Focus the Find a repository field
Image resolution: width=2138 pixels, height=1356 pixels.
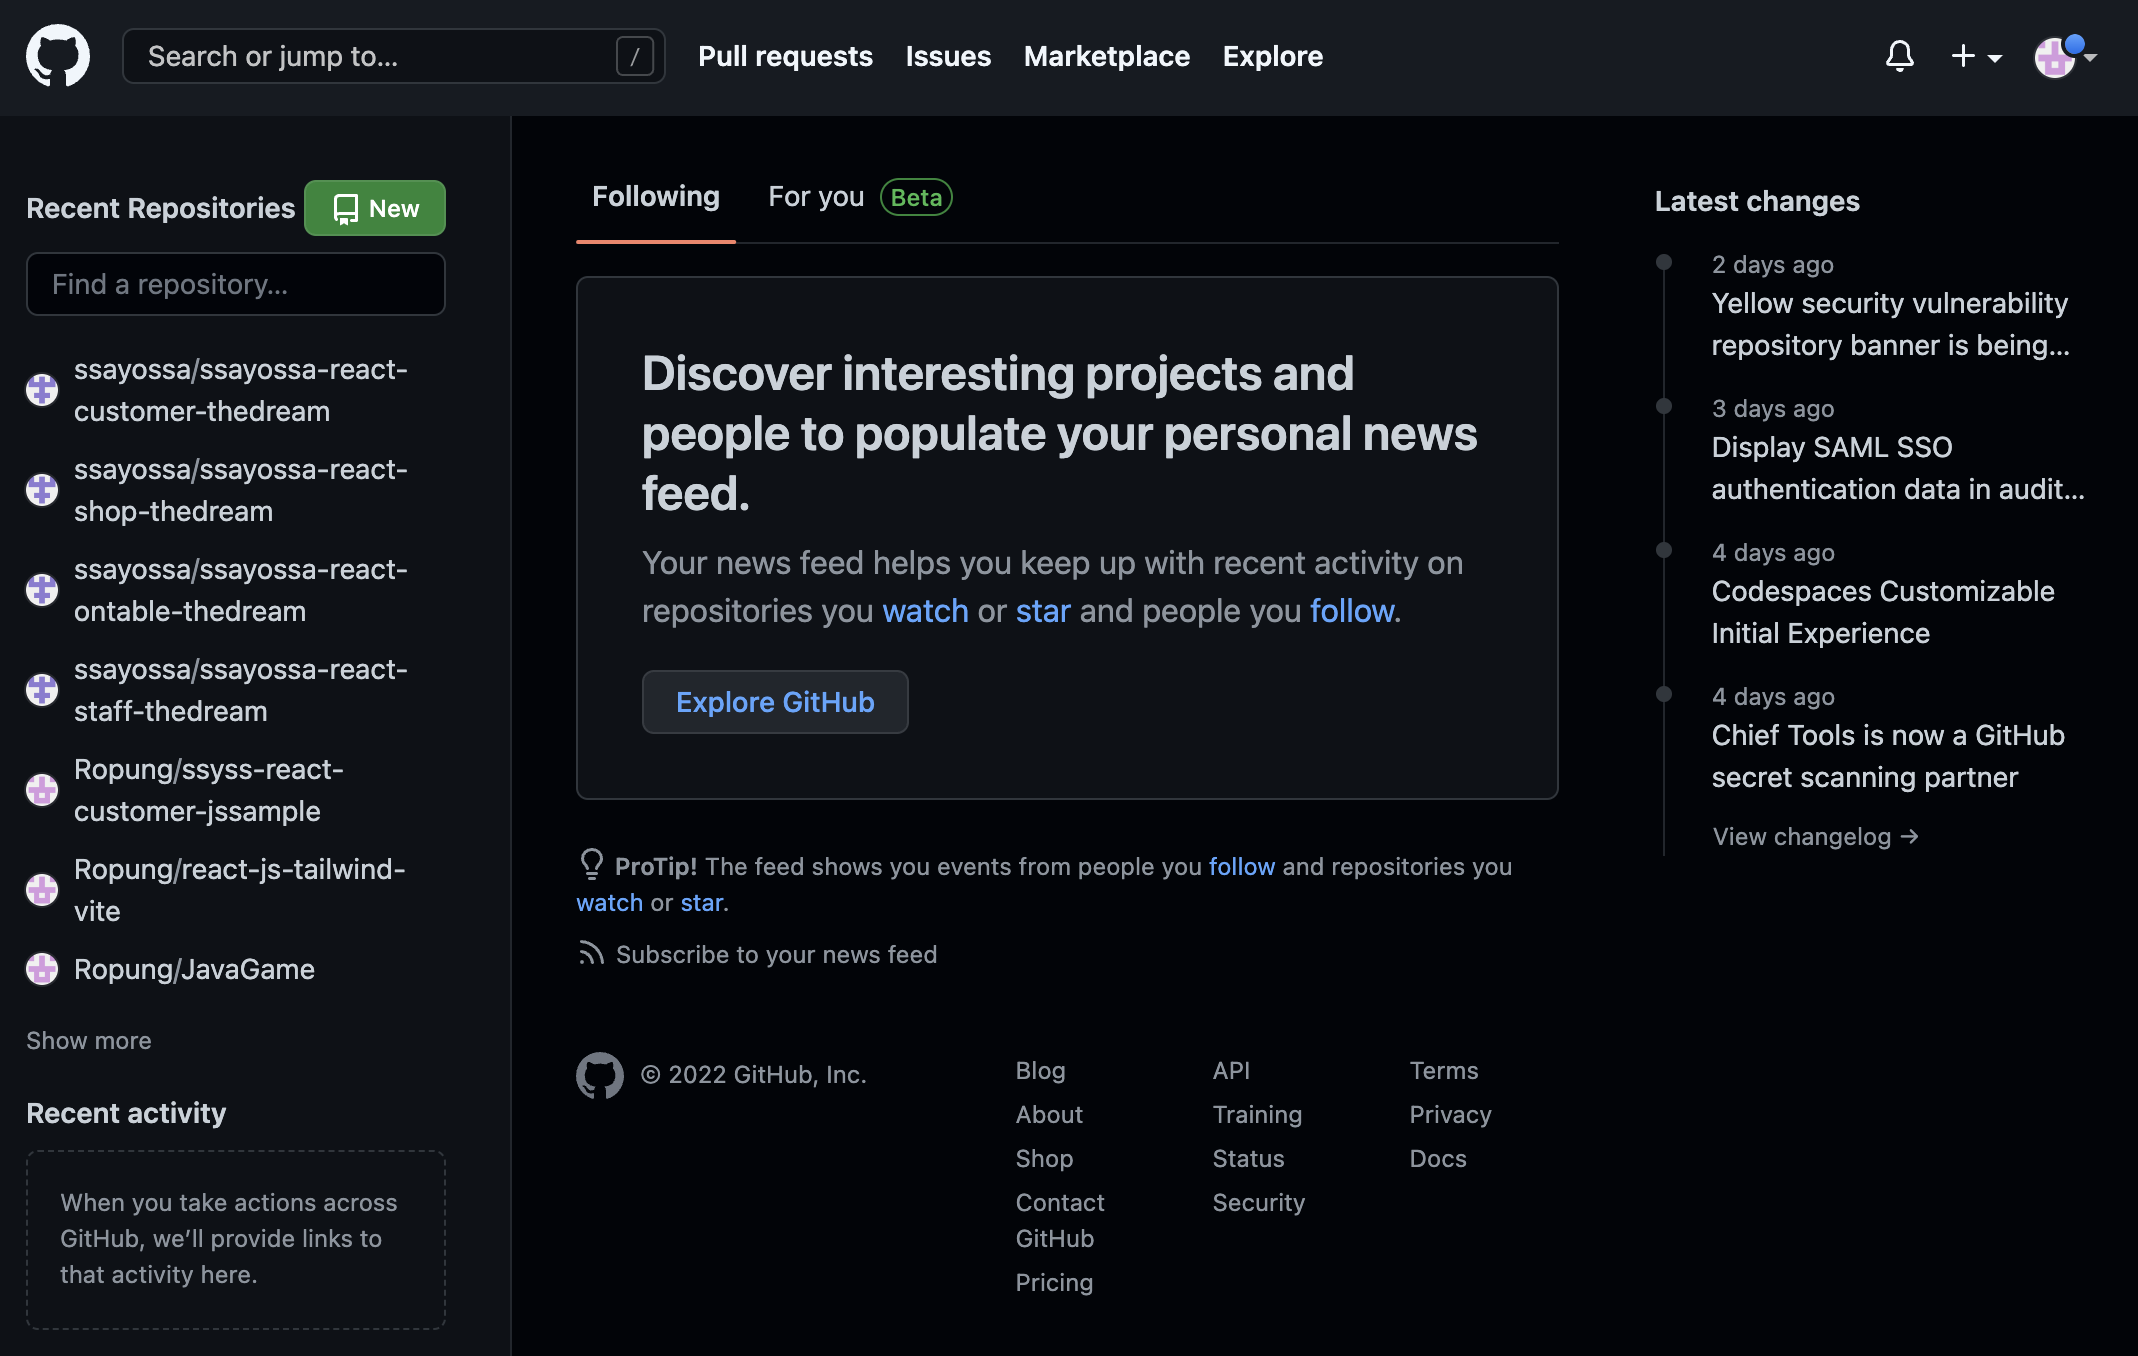236,284
